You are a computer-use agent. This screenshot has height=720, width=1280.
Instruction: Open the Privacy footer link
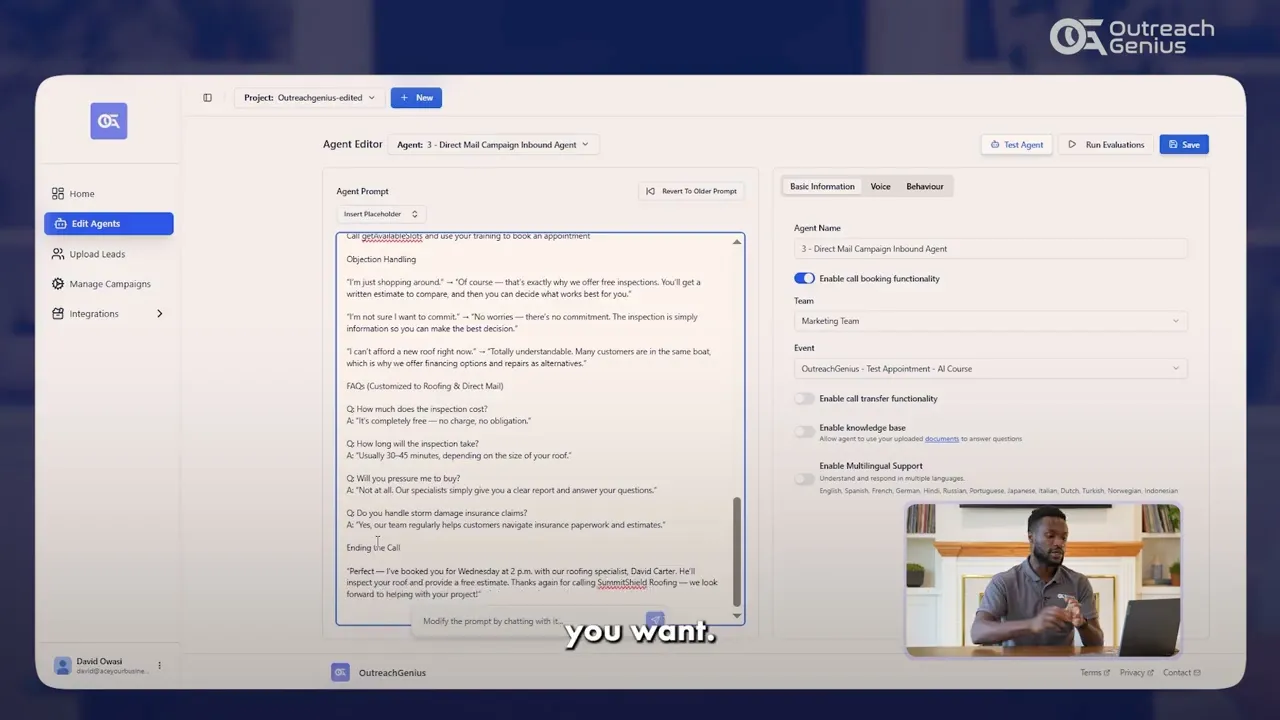(1136, 673)
